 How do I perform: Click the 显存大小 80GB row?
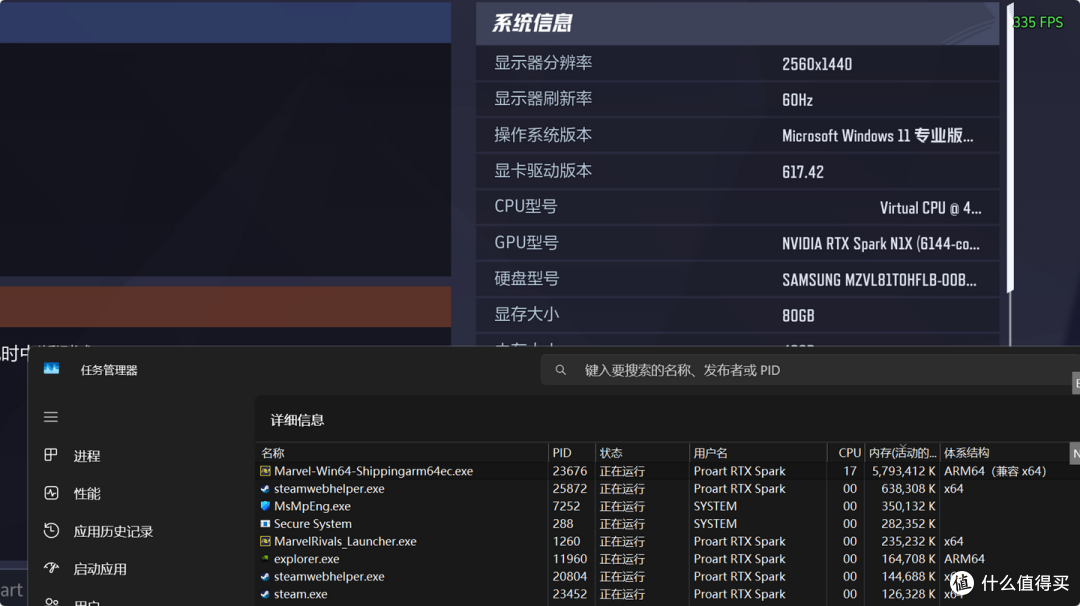[x=737, y=315]
